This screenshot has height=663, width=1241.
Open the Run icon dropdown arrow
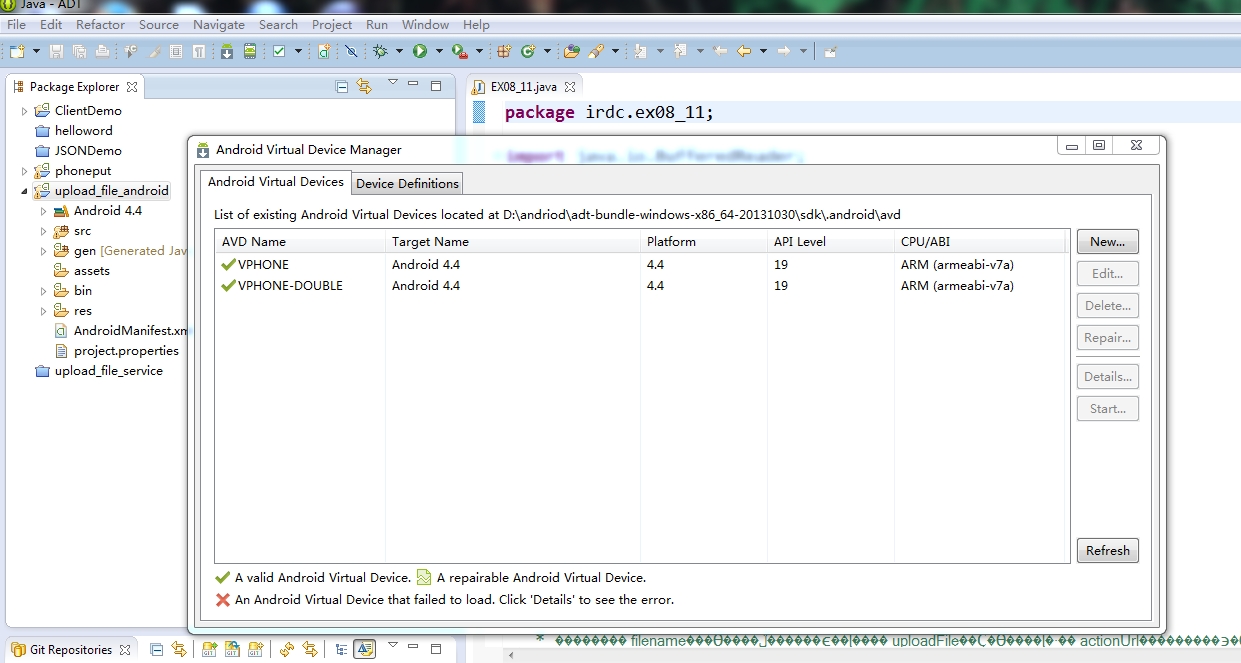439,51
